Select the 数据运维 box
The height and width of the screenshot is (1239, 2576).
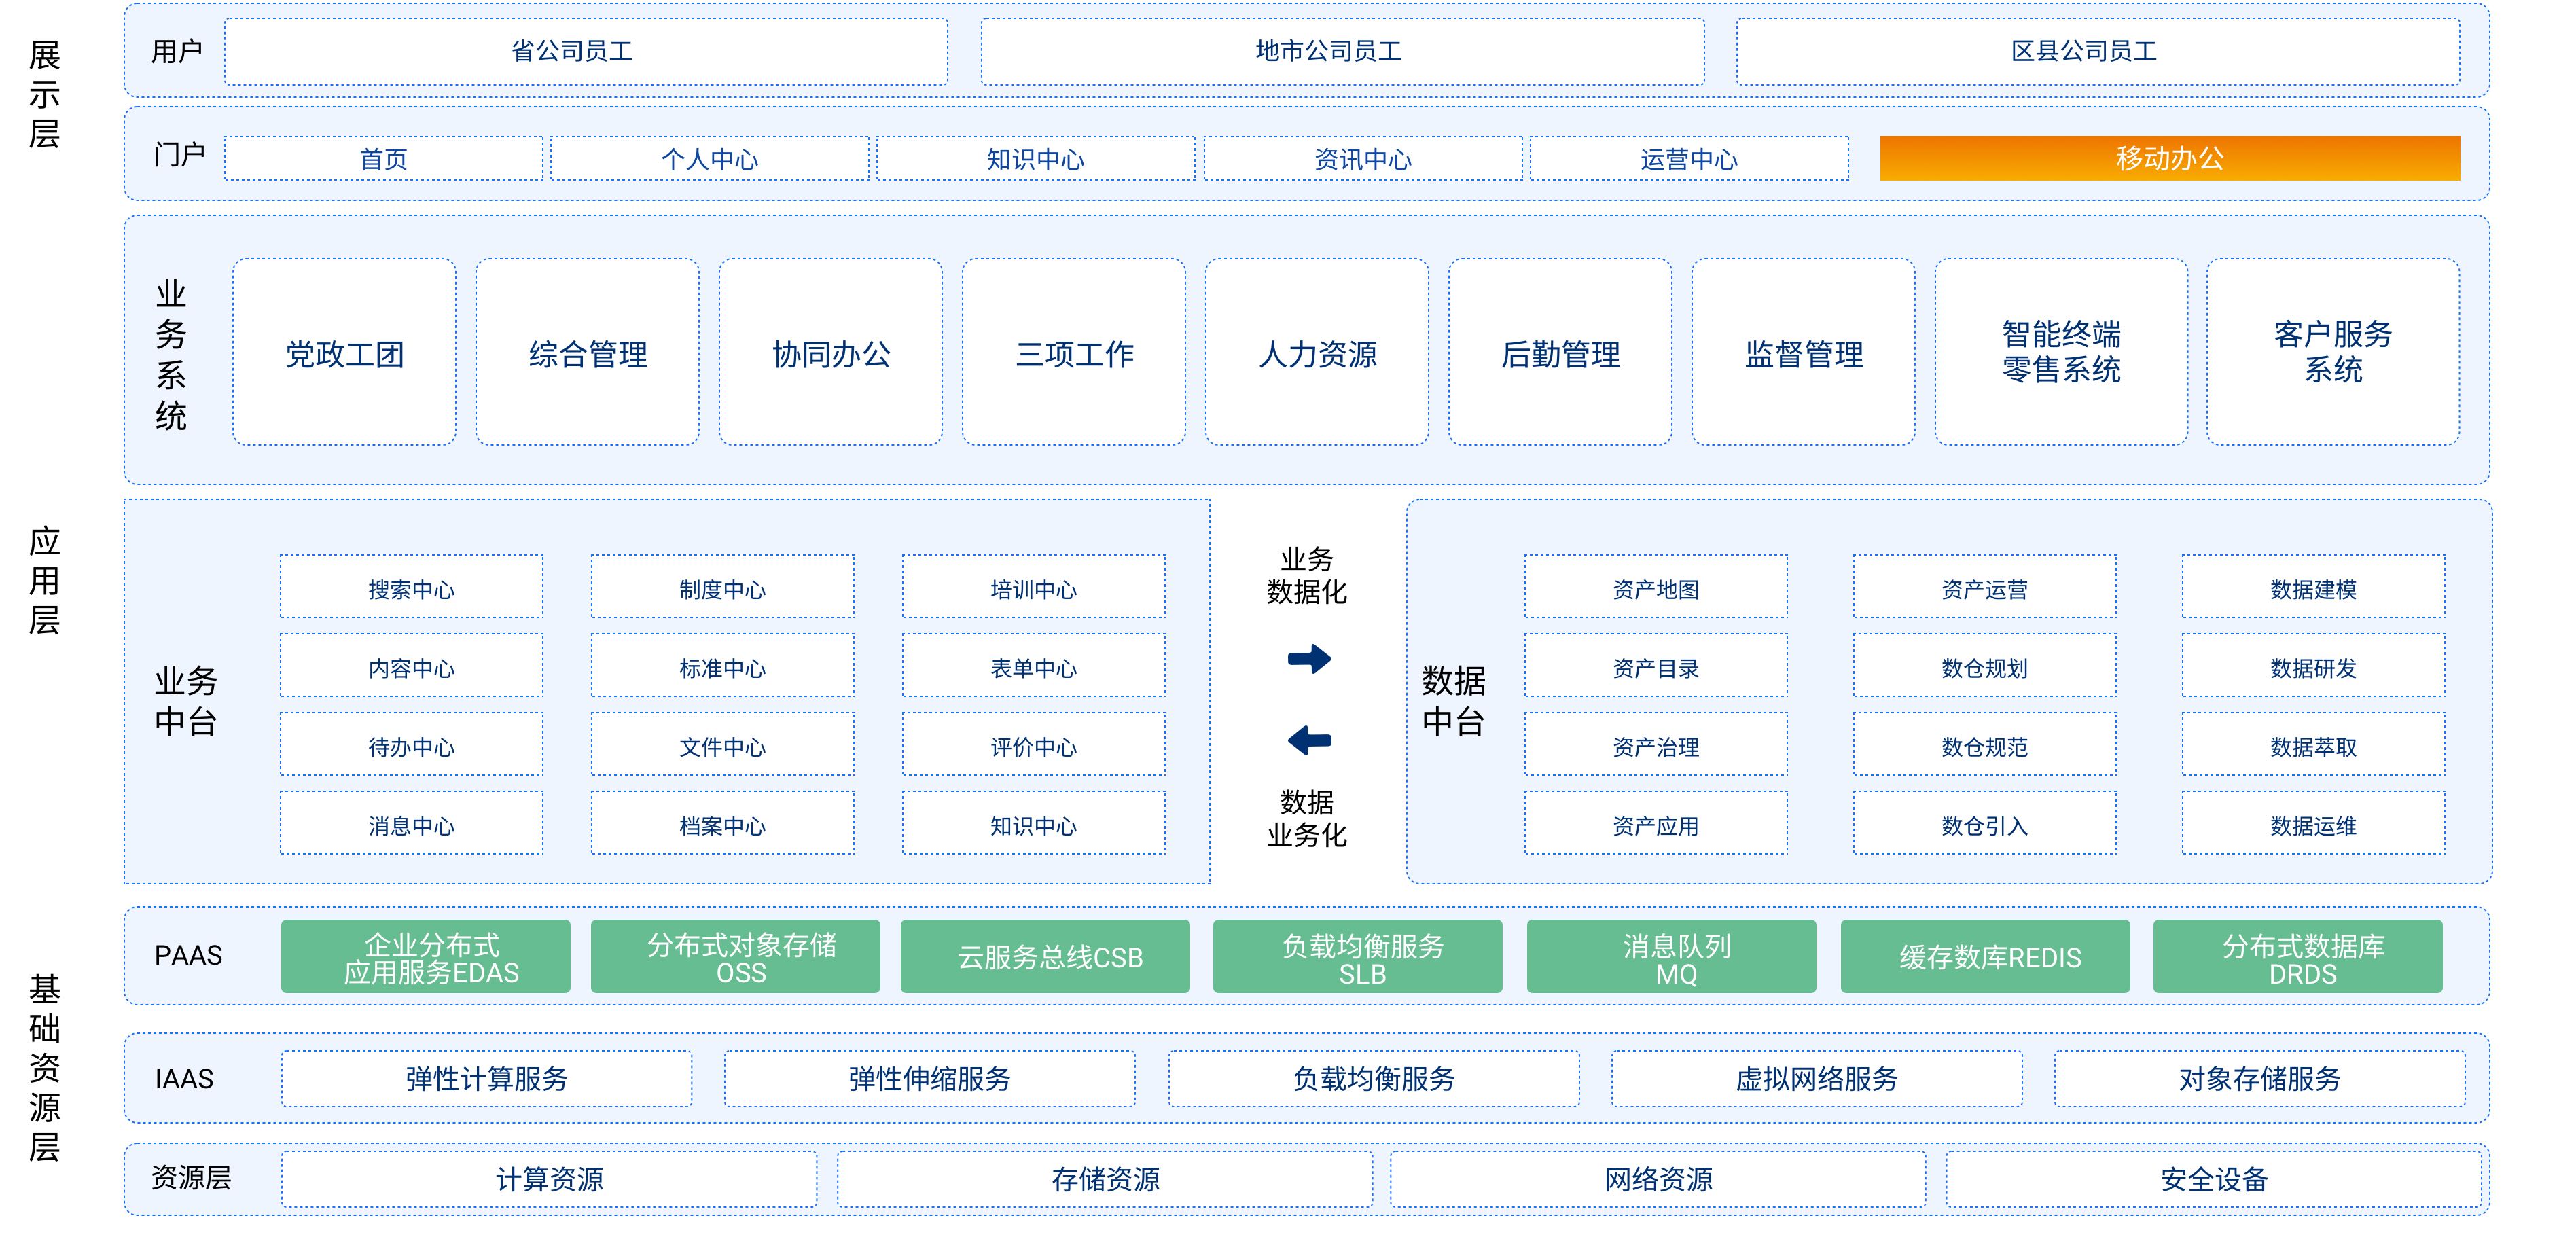2312,824
